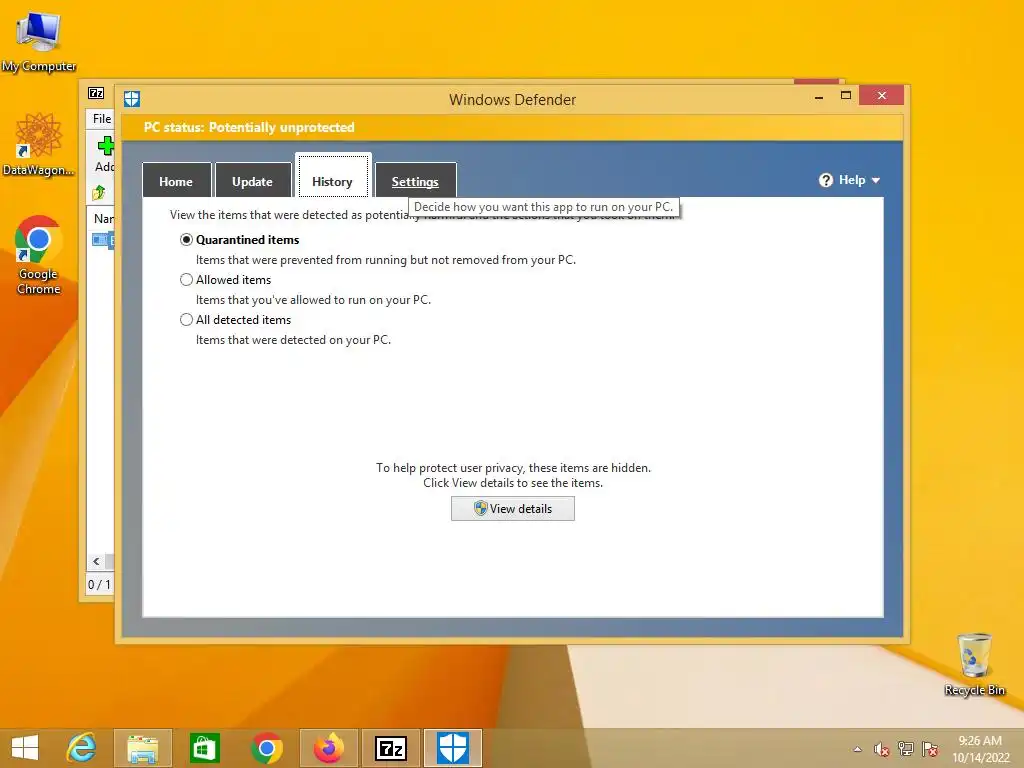The height and width of the screenshot is (768, 1024).
Task: Maximize the Windows Defender window
Action: click(846, 95)
